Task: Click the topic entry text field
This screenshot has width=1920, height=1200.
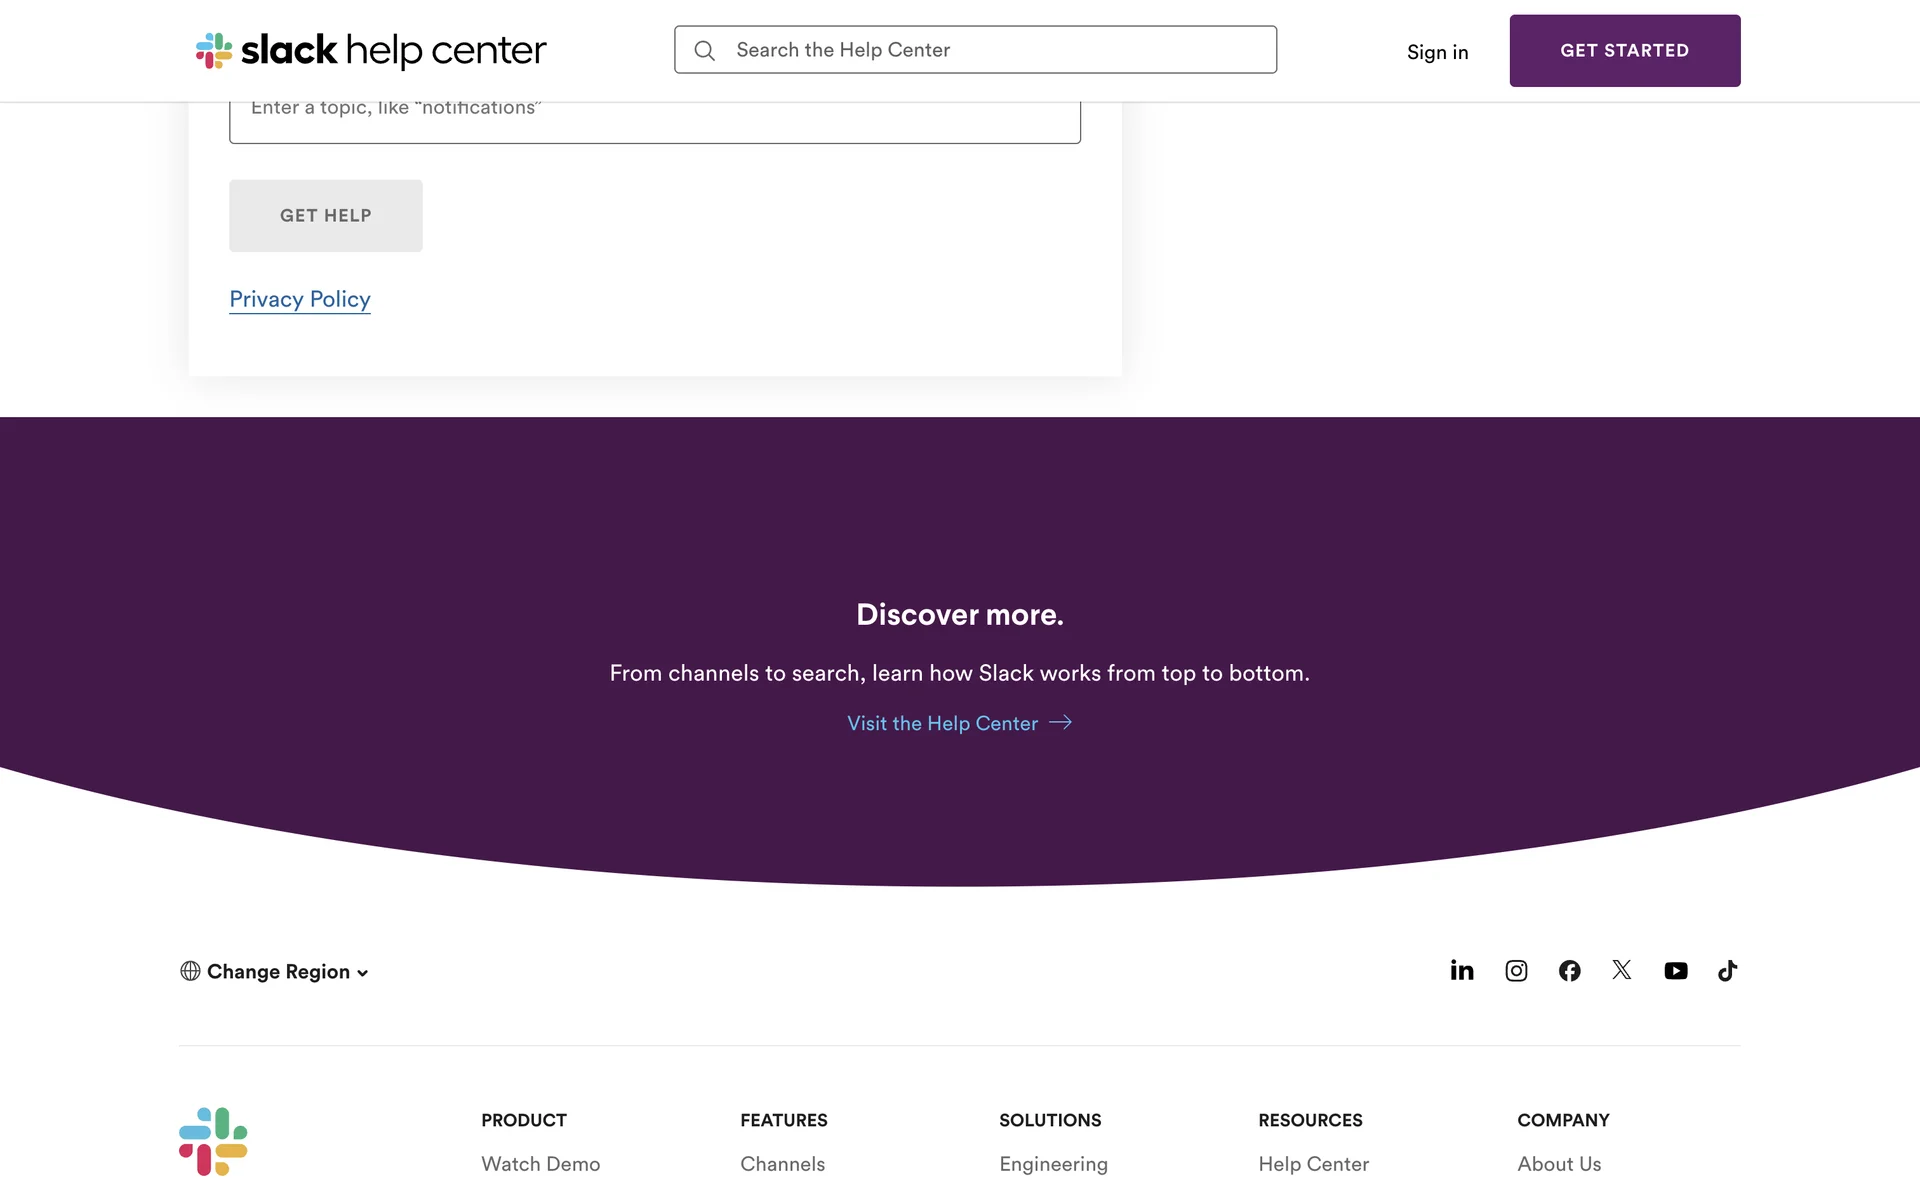Action: [655, 120]
